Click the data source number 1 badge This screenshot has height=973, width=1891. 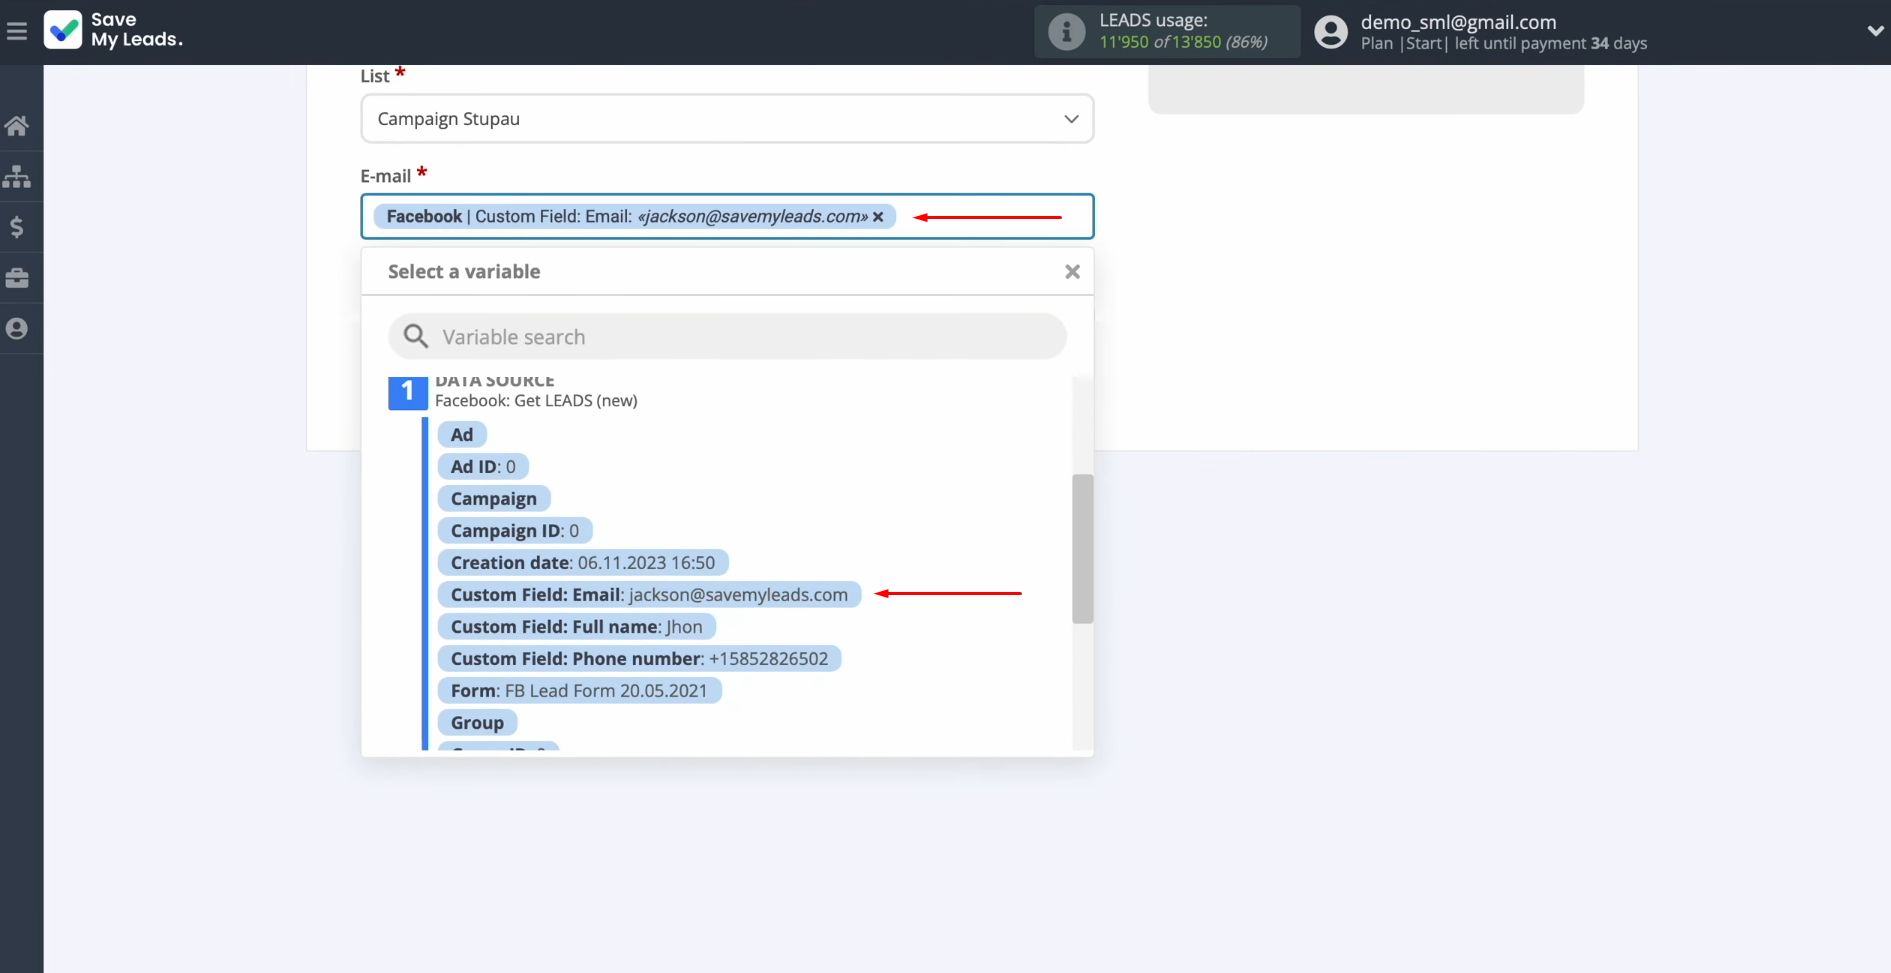pyautogui.click(x=407, y=391)
